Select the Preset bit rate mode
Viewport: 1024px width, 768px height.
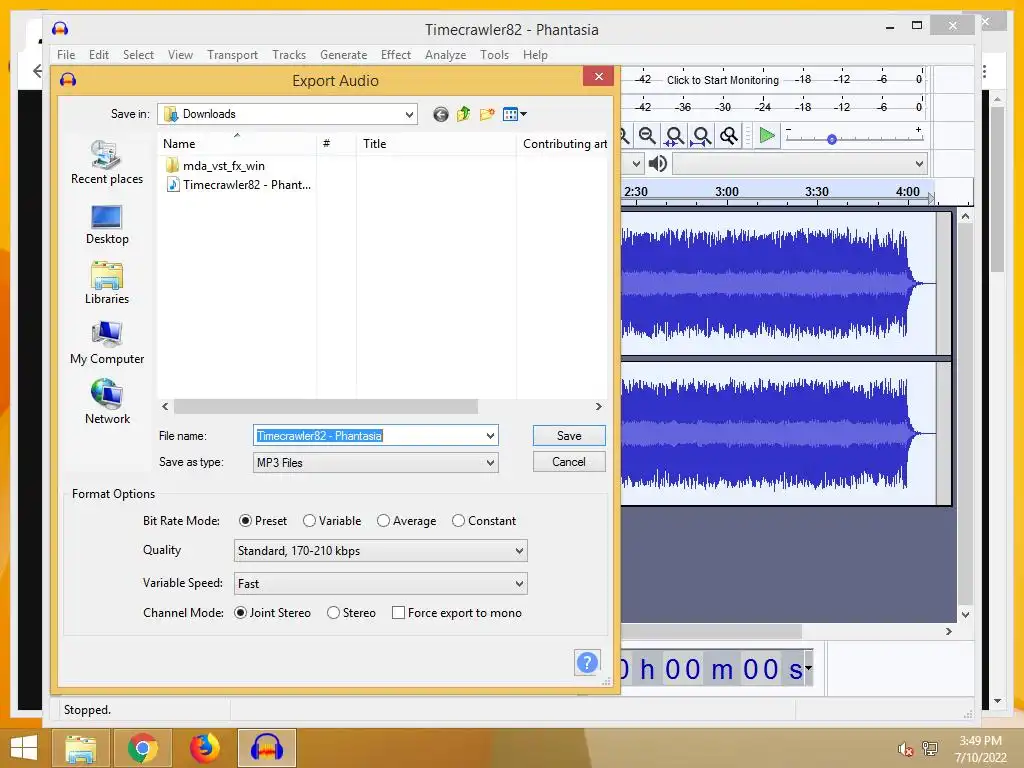(x=263, y=520)
